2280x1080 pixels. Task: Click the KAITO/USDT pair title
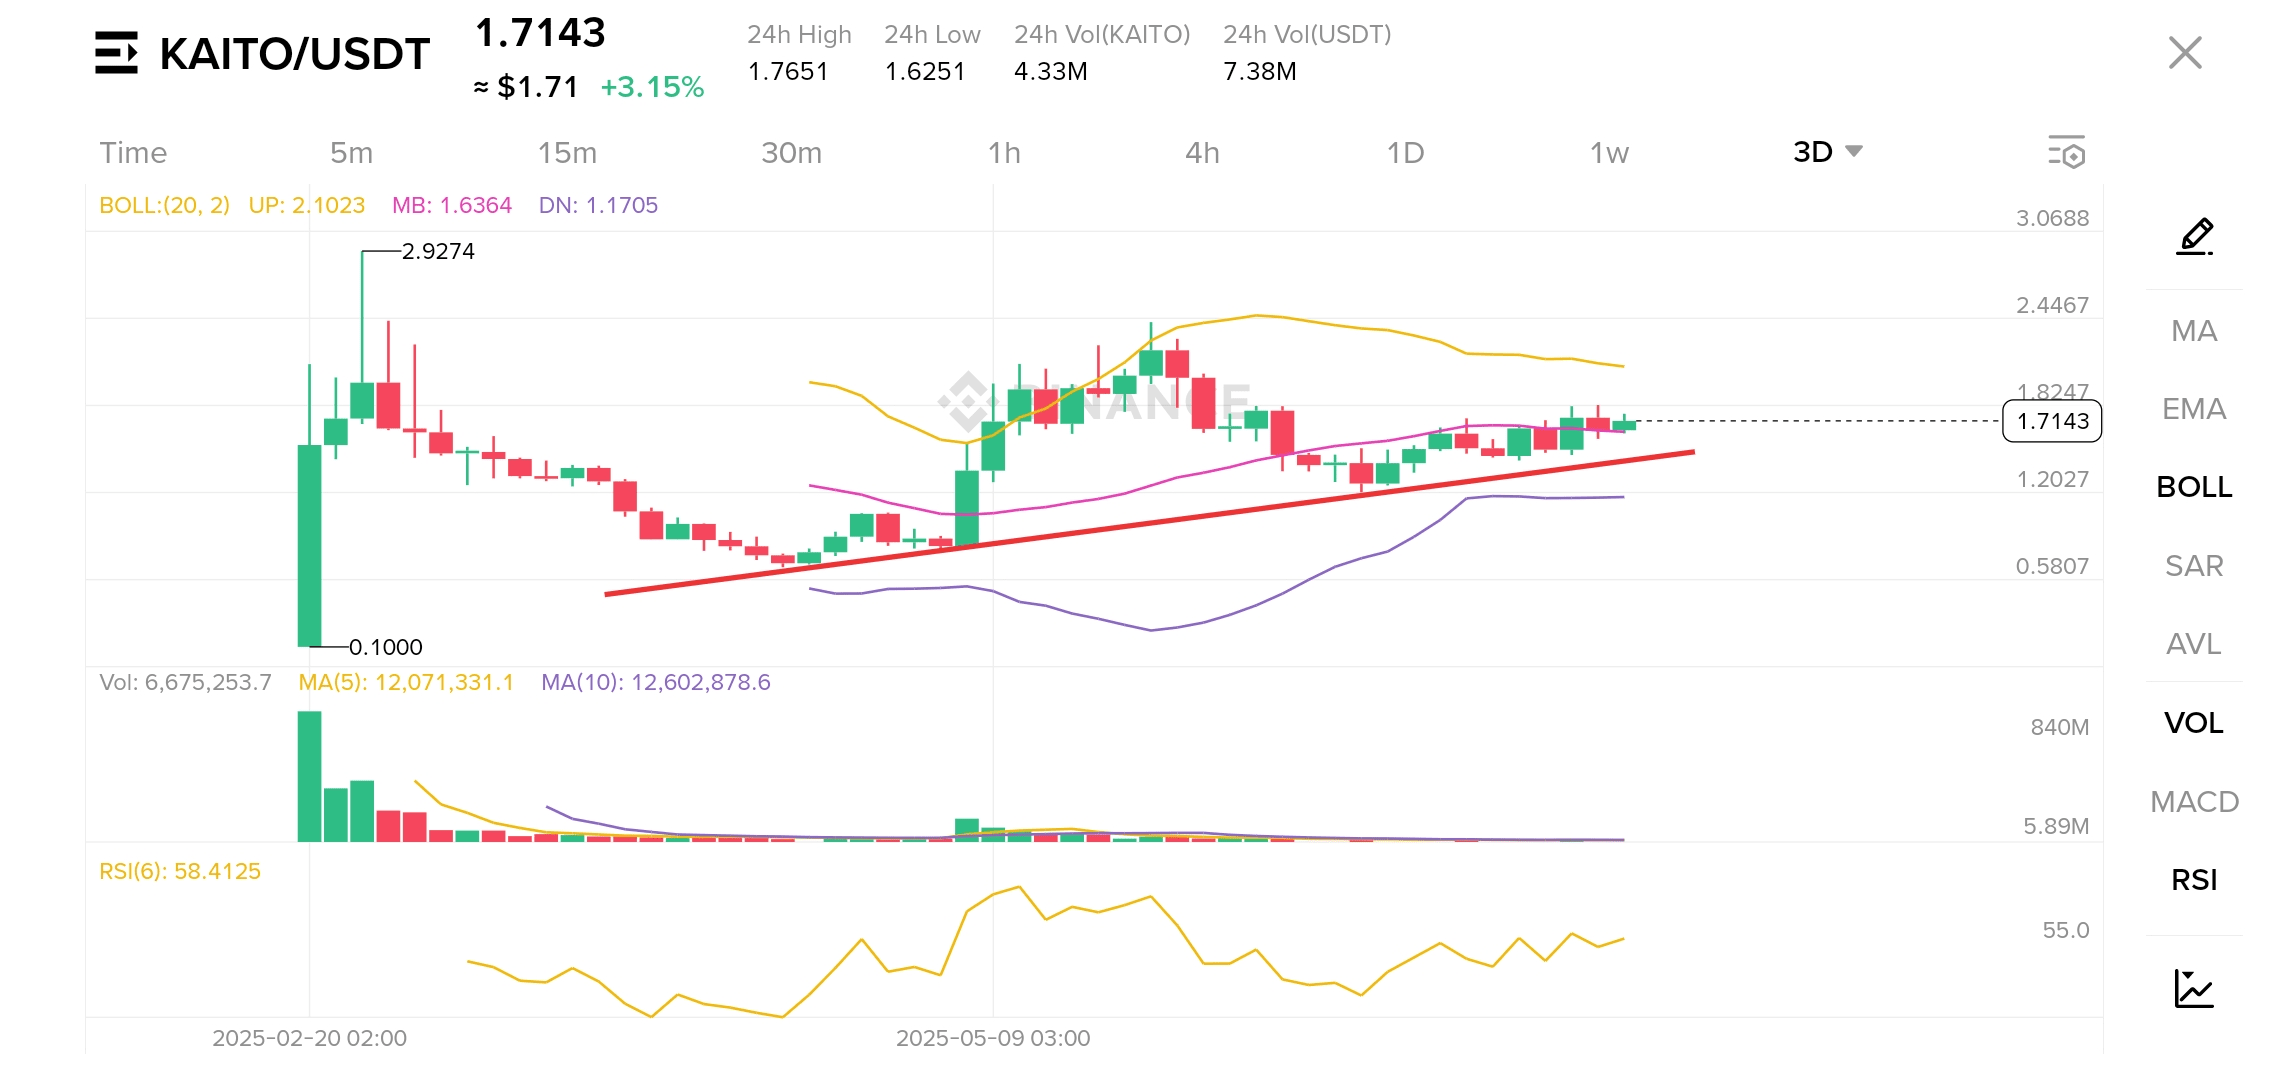[x=295, y=54]
